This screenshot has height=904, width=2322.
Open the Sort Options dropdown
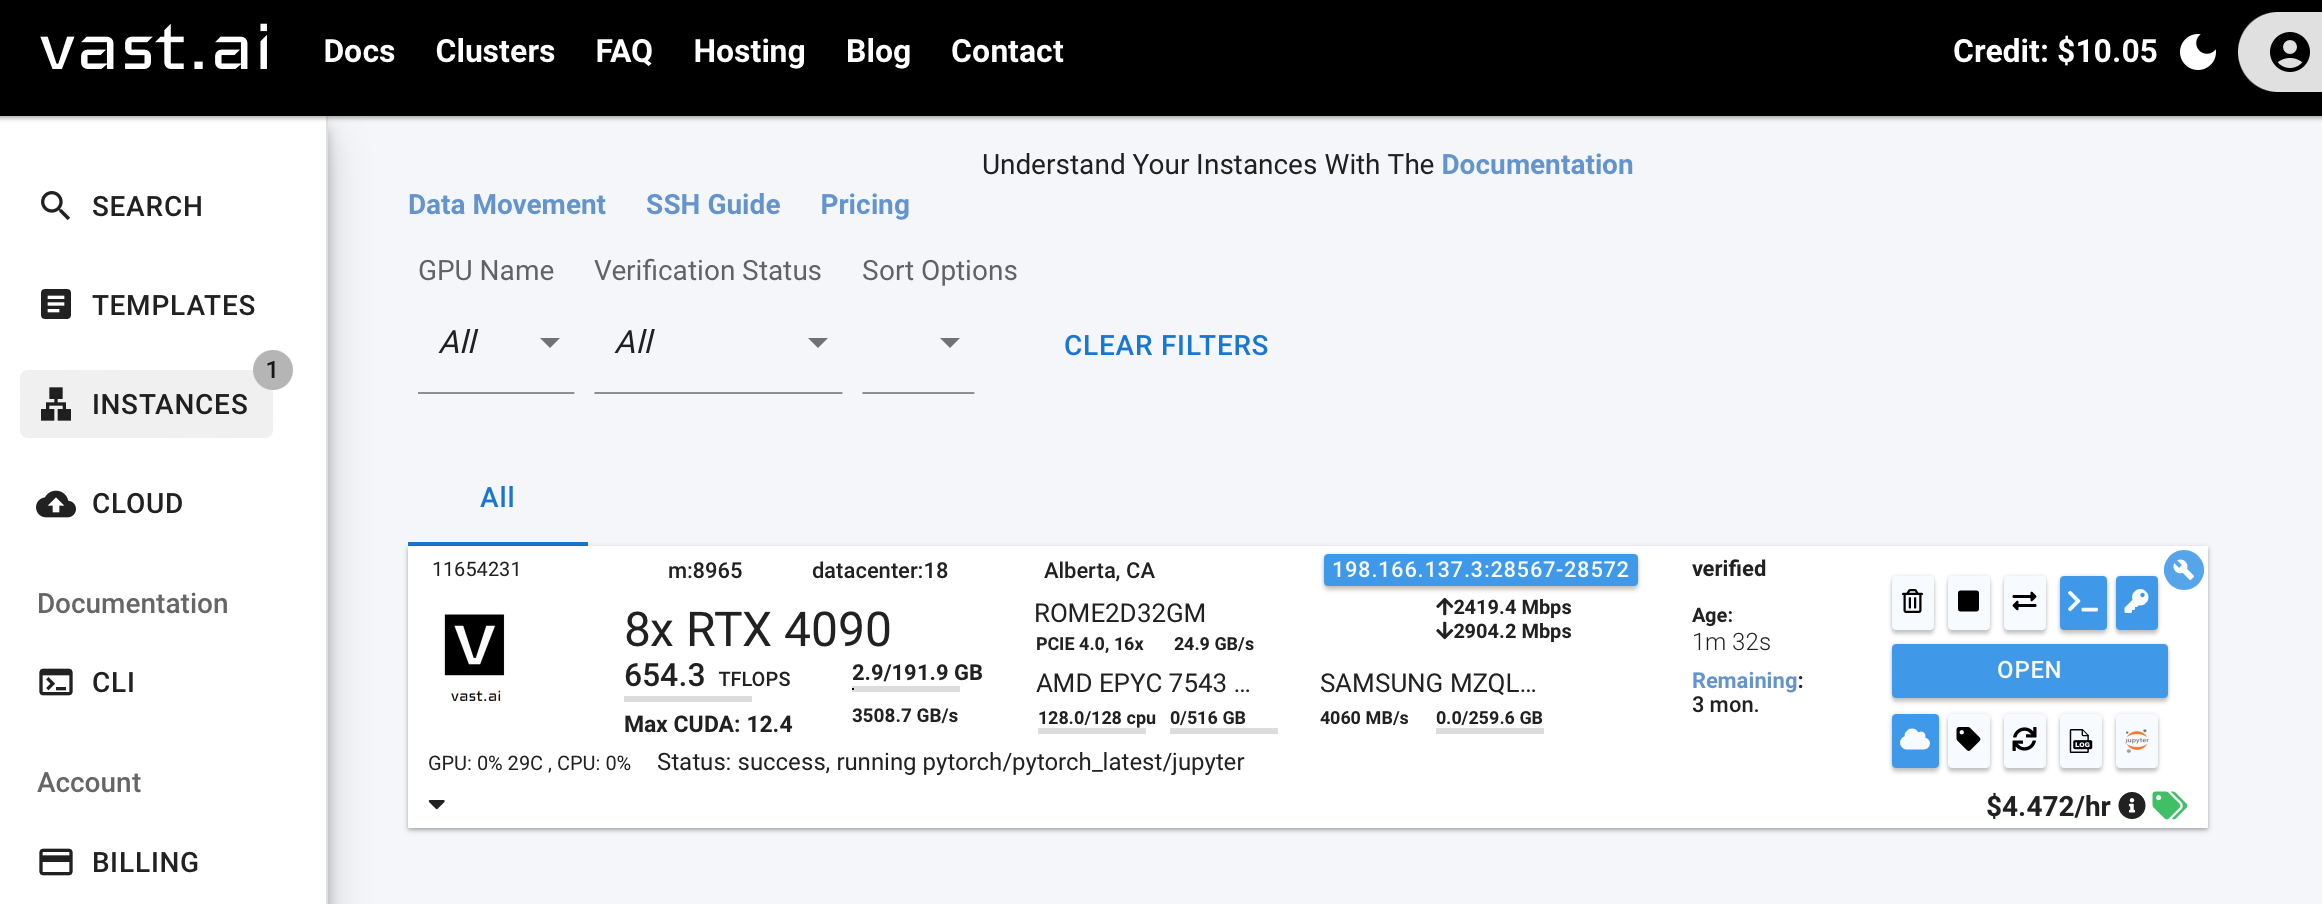tap(918, 344)
